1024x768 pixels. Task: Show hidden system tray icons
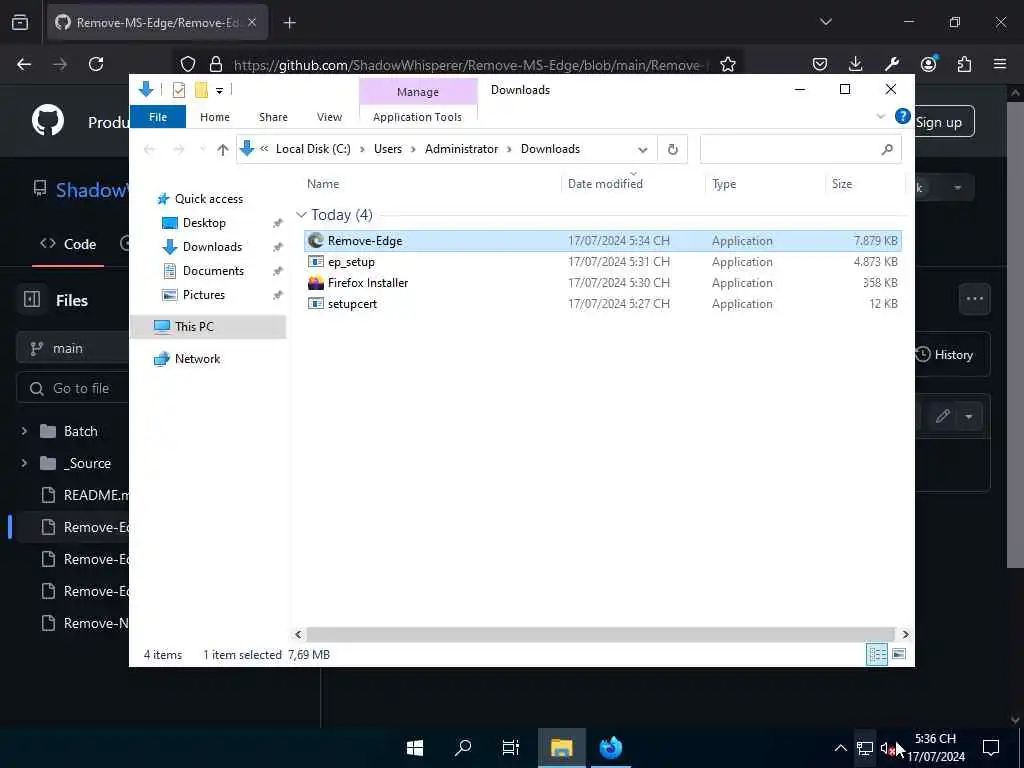pyautogui.click(x=840, y=748)
